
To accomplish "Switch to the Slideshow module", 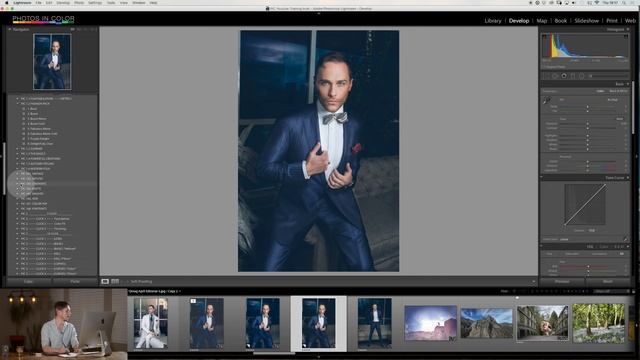I will [587, 20].
